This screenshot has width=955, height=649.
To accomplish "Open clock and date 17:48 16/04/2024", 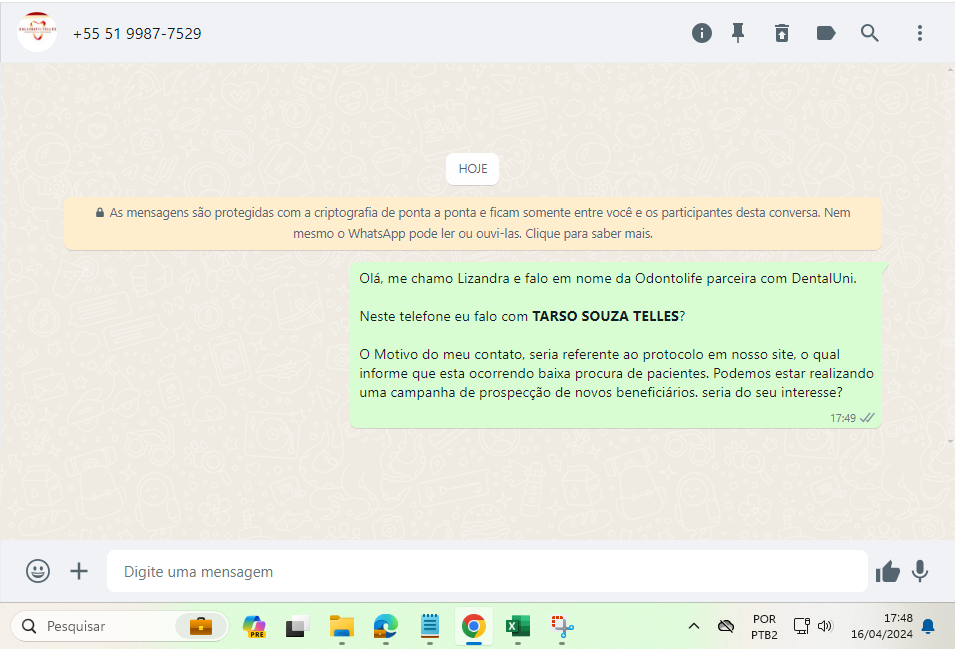I will [881, 626].
